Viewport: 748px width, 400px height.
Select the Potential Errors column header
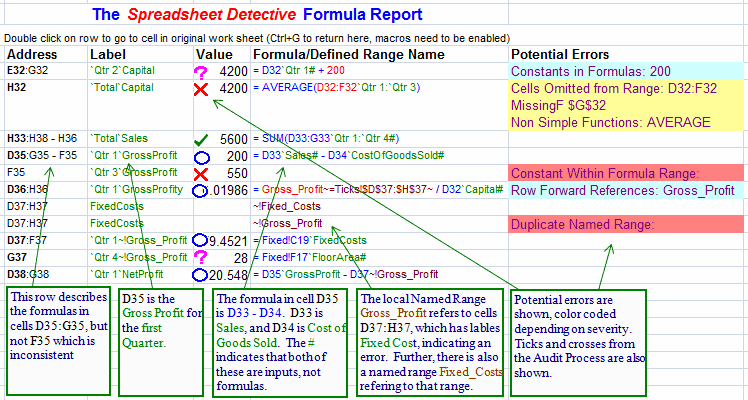coord(560,54)
